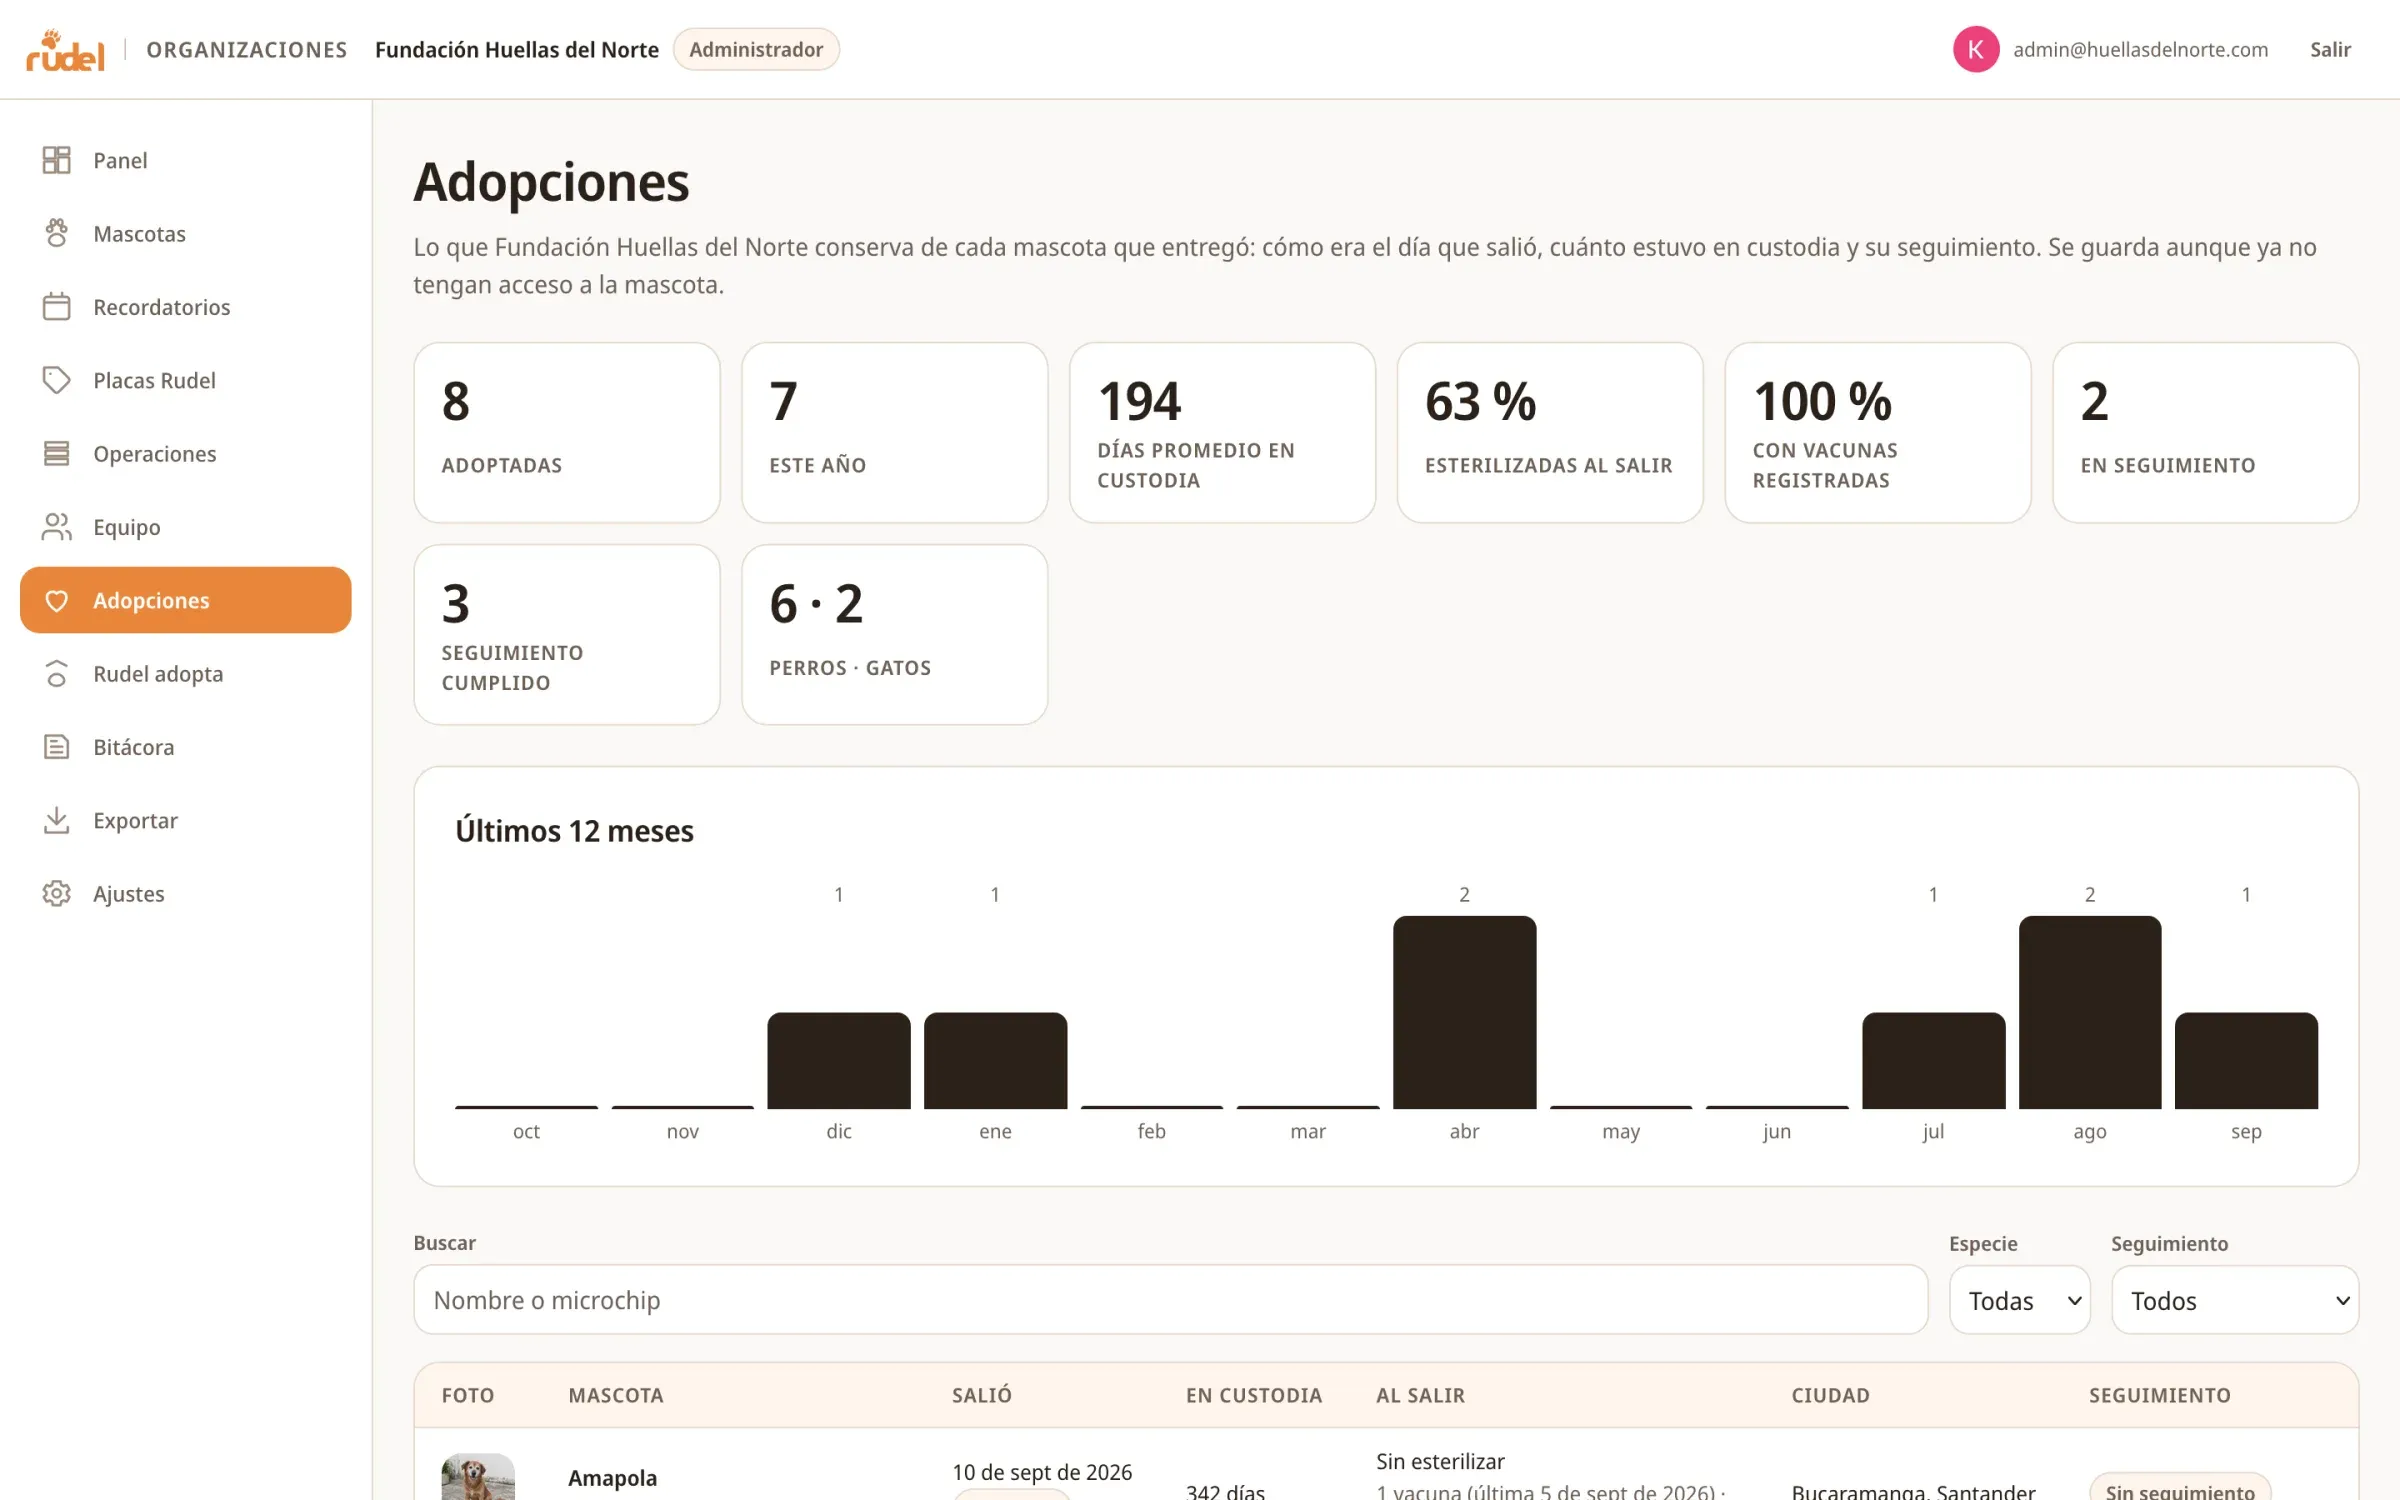2400x1500 pixels.
Task: Select the Mascotas paw icon
Action: tap(57, 233)
